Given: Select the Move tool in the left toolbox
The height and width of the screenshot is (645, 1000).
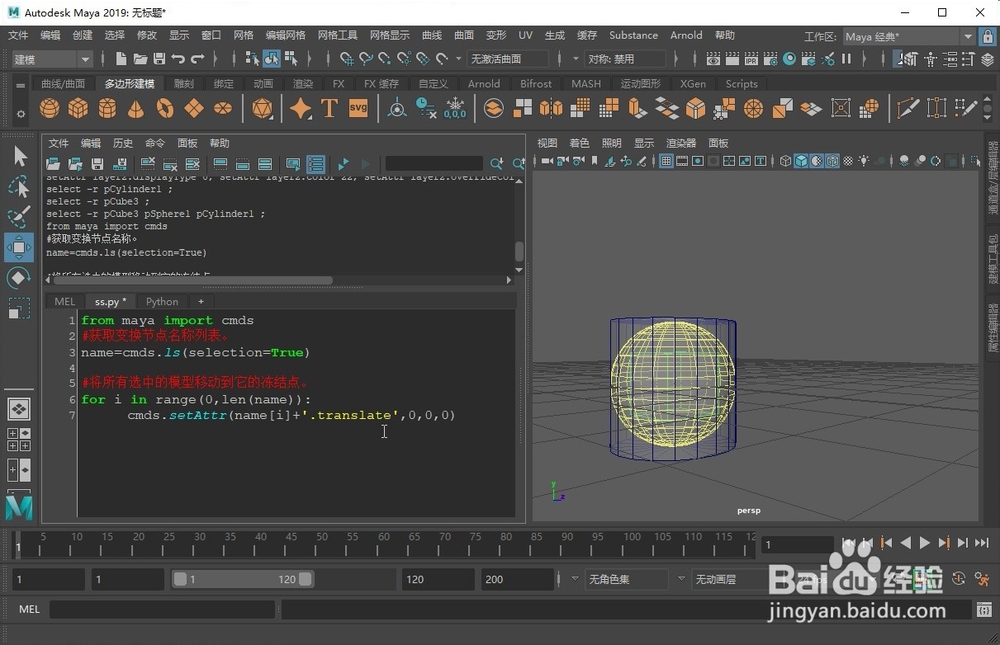Looking at the screenshot, I should pyautogui.click(x=18, y=248).
